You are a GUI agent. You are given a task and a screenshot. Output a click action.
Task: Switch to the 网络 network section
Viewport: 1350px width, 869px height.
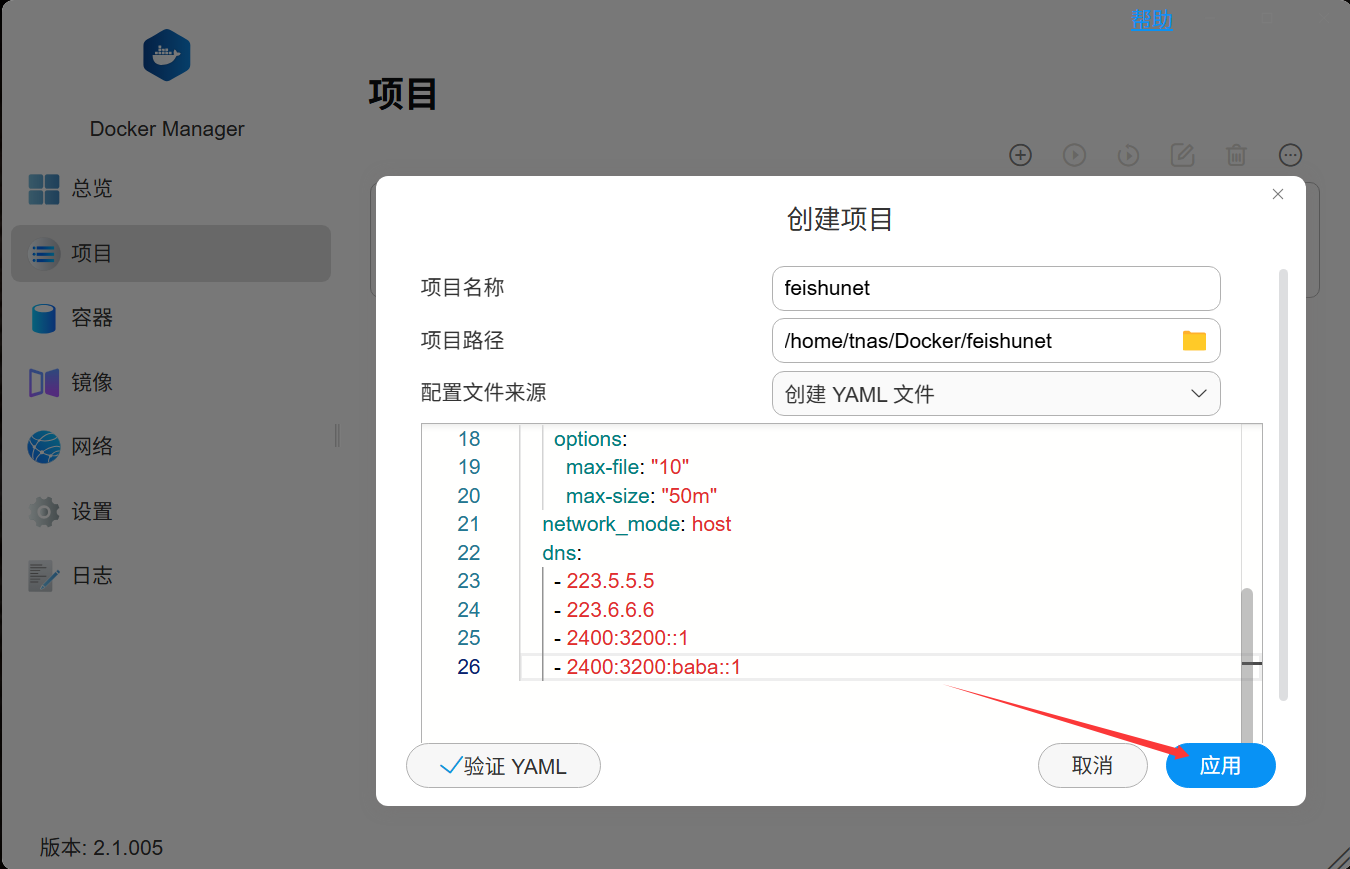(171, 447)
